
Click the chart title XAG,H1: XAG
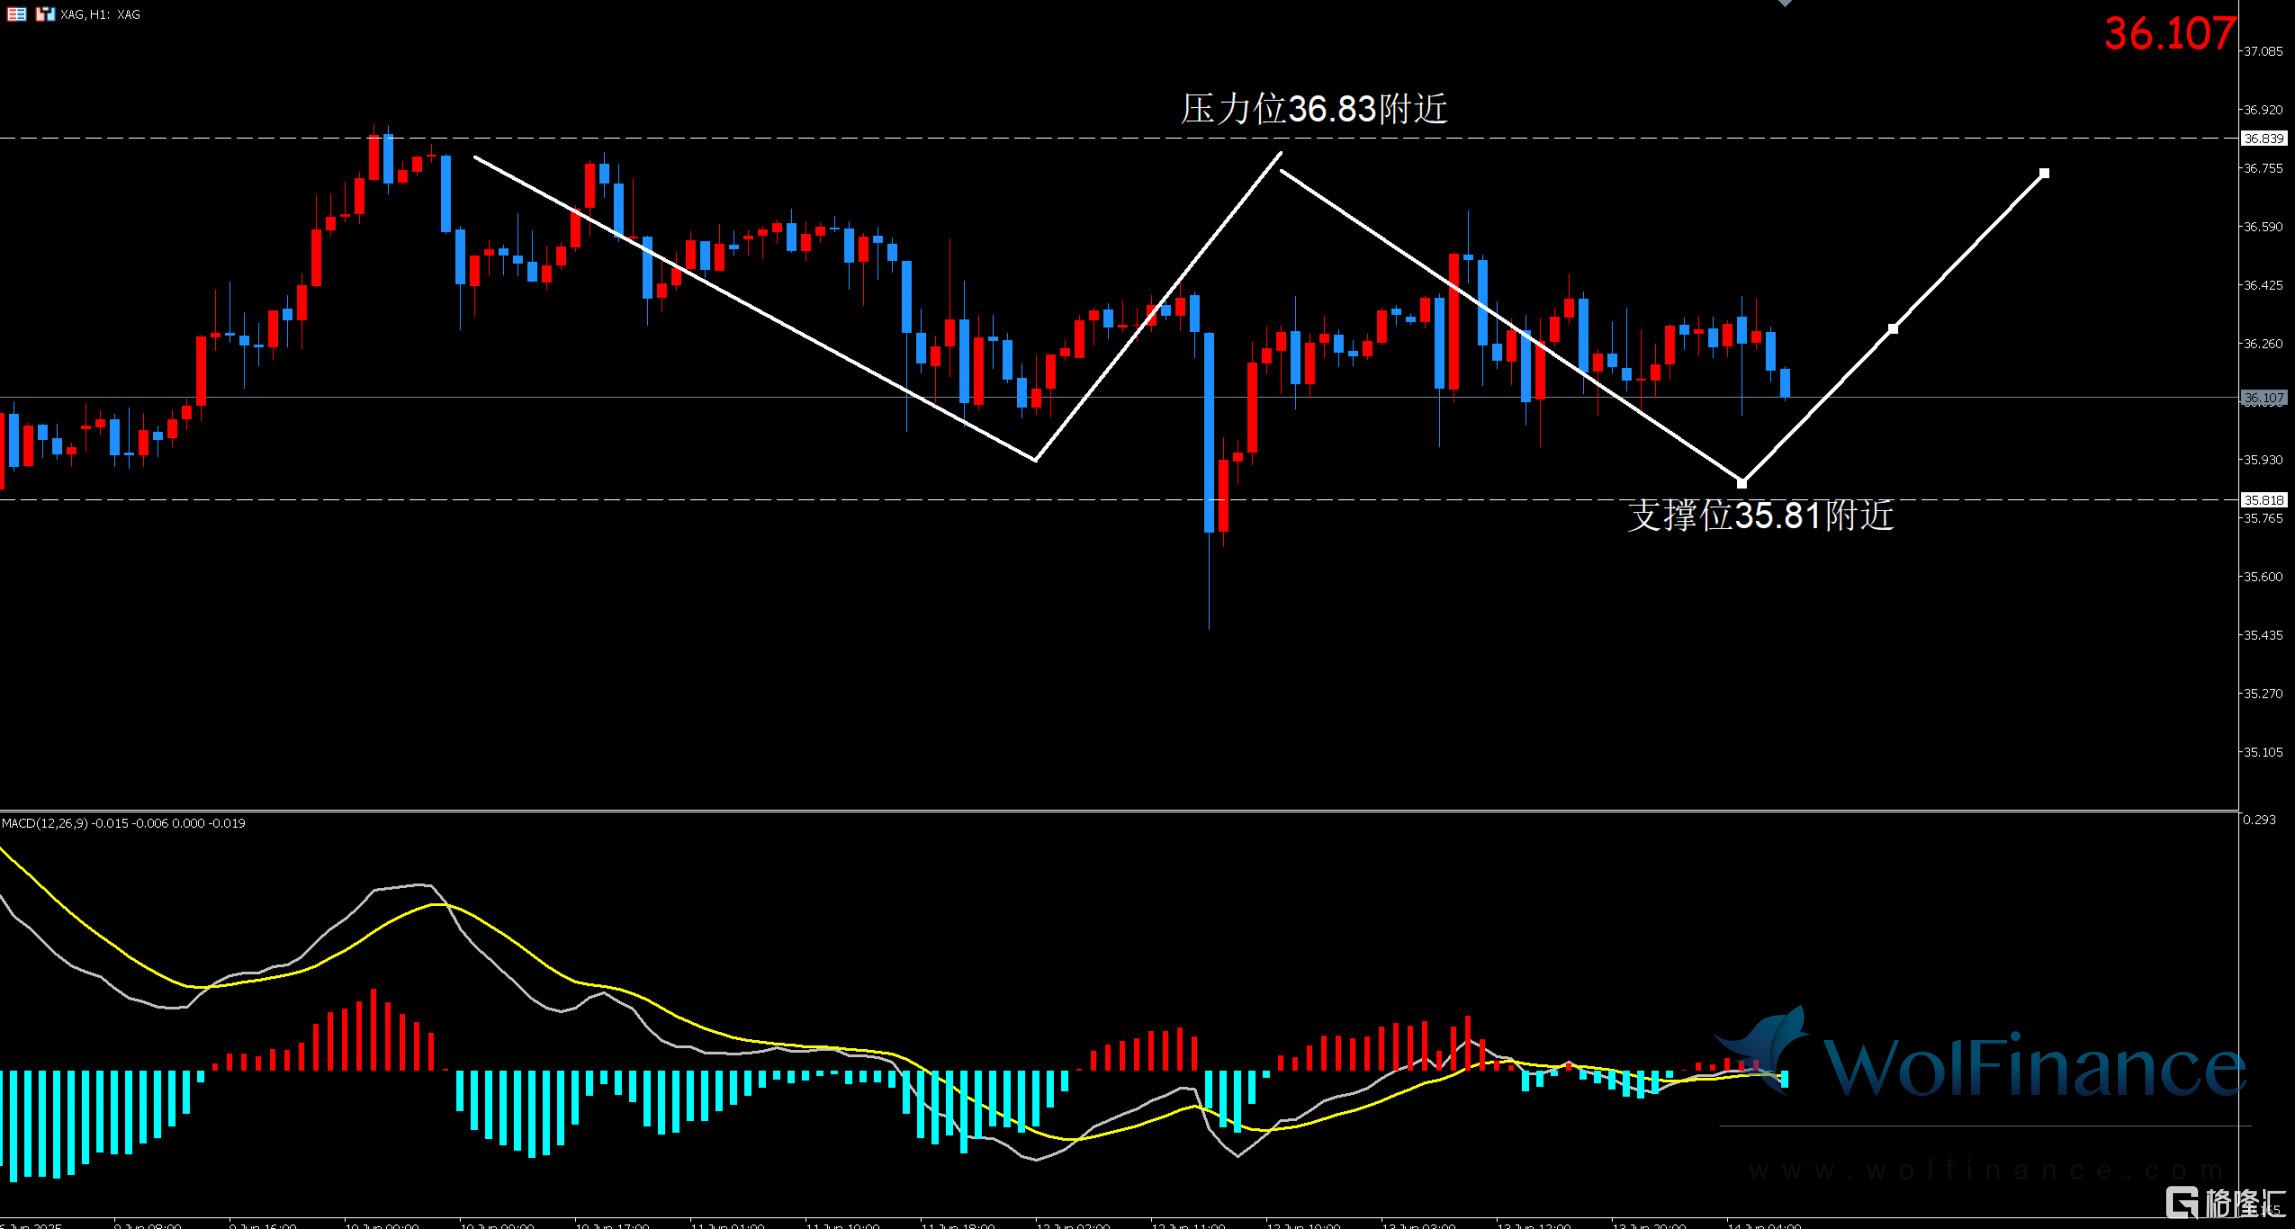(100, 15)
